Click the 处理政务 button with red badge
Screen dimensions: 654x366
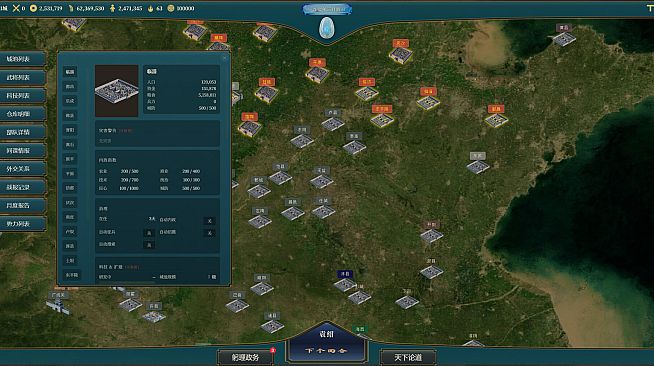(x=246, y=357)
